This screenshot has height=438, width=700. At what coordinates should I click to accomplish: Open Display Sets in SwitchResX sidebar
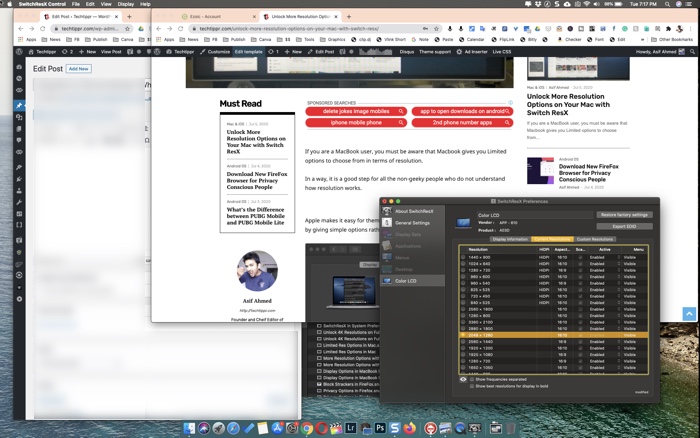[x=412, y=234]
